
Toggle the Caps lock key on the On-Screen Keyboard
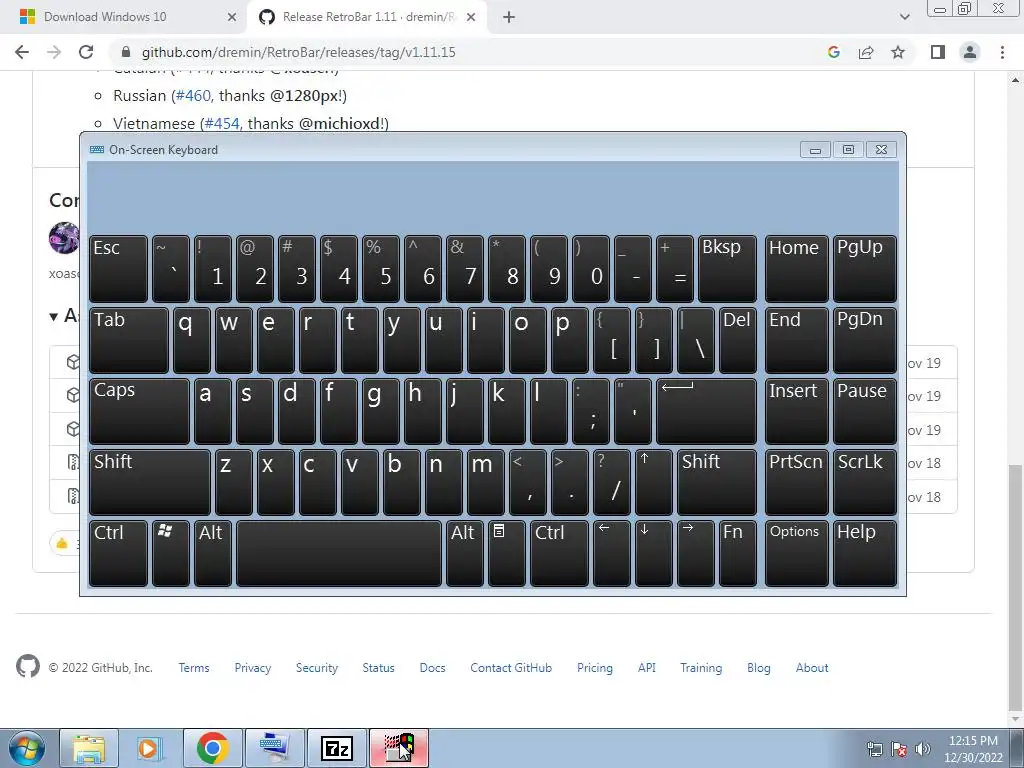point(139,411)
